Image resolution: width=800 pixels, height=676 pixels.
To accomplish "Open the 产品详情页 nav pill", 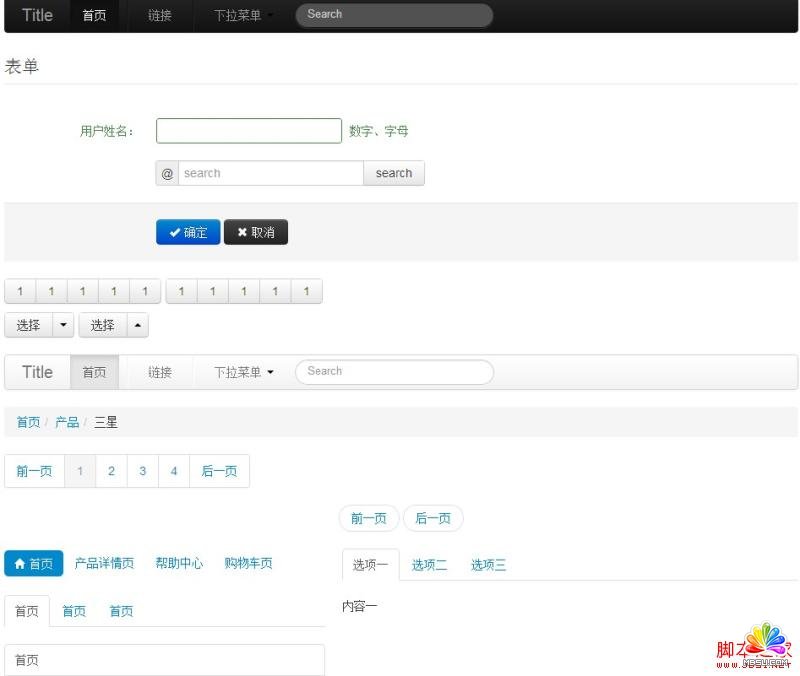I will pyautogui.click(x=104, y=564).
